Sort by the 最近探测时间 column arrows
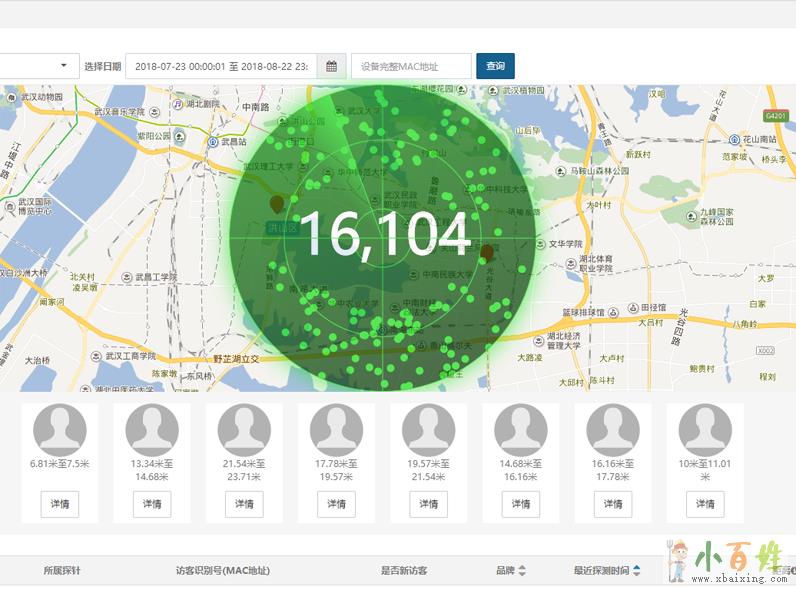 pos(637,571)
